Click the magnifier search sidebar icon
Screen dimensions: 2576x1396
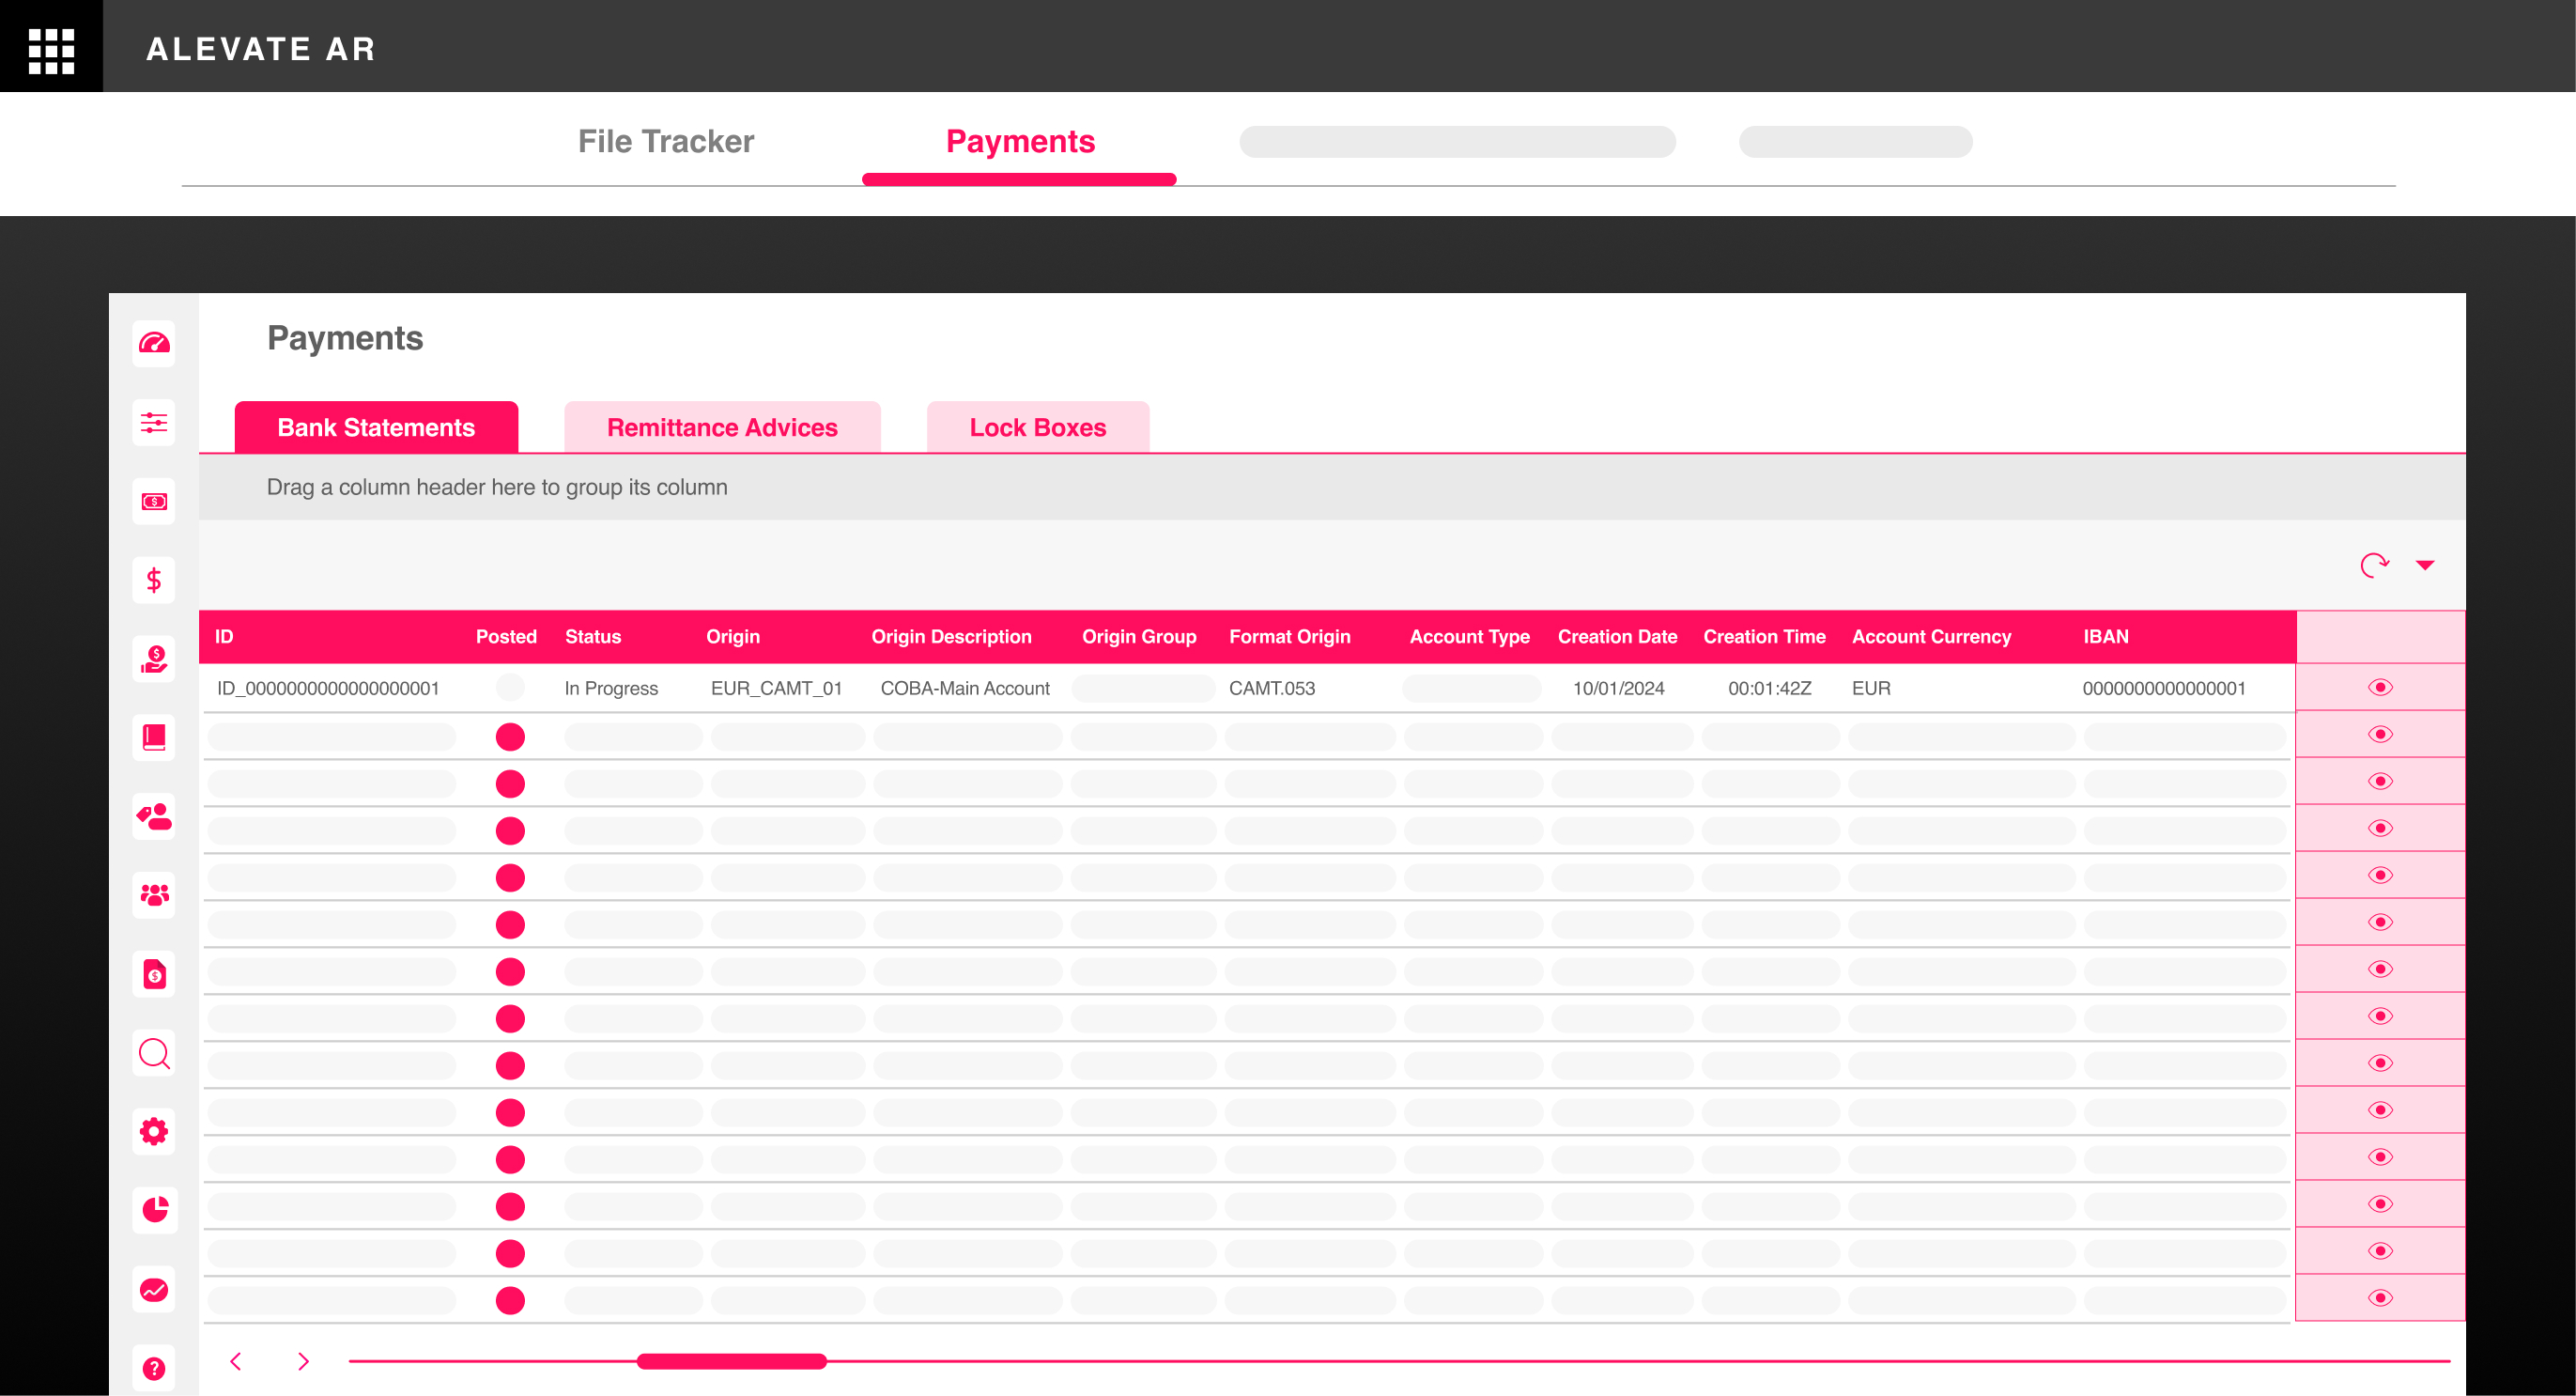pos(154,1053)
